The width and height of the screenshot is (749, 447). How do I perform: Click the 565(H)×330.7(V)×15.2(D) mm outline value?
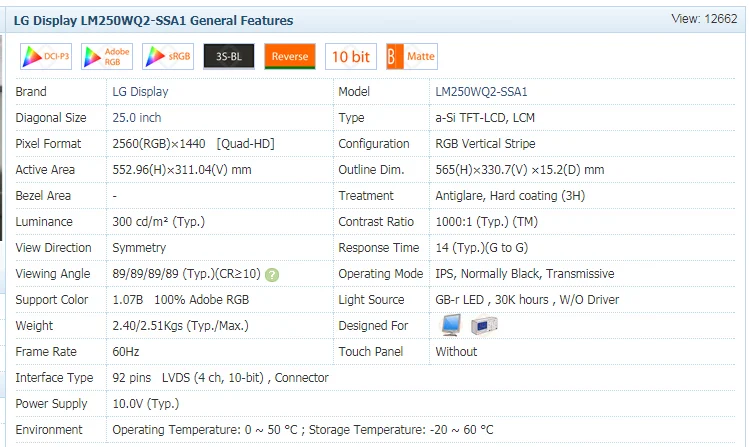pos(519,170)
